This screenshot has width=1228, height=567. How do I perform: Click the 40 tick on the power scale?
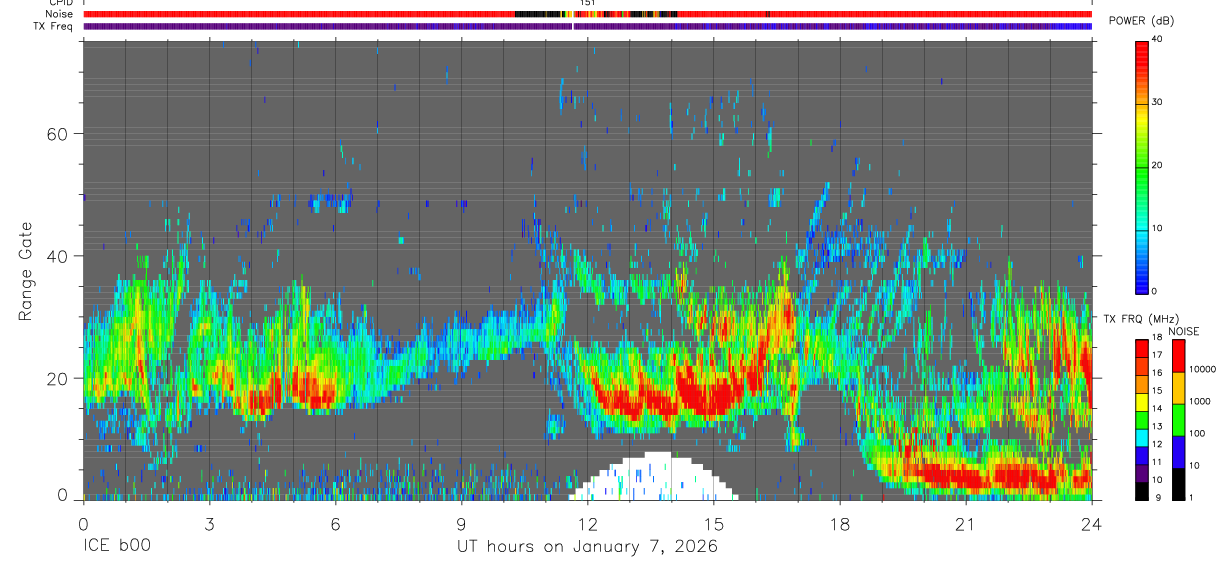1159,39
